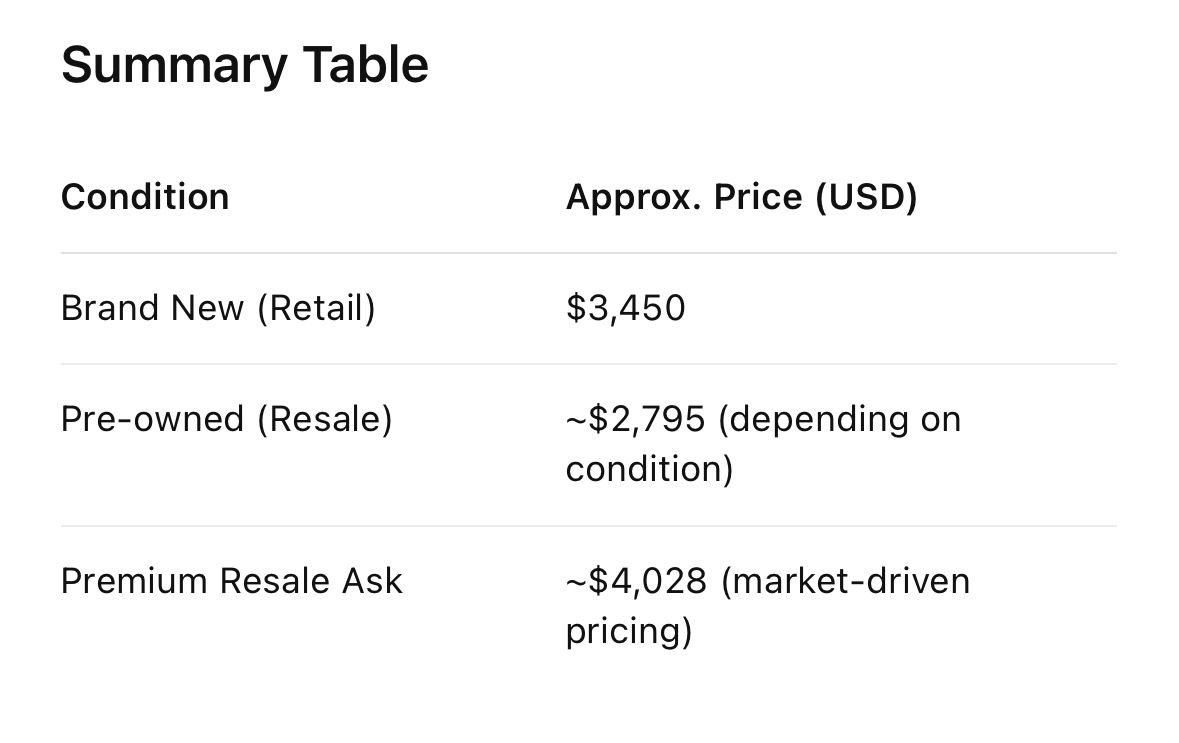Click the divider above Premium Resale Ask row
Viewport: 1179px width, 743px height.
click(x=588, y=526)
